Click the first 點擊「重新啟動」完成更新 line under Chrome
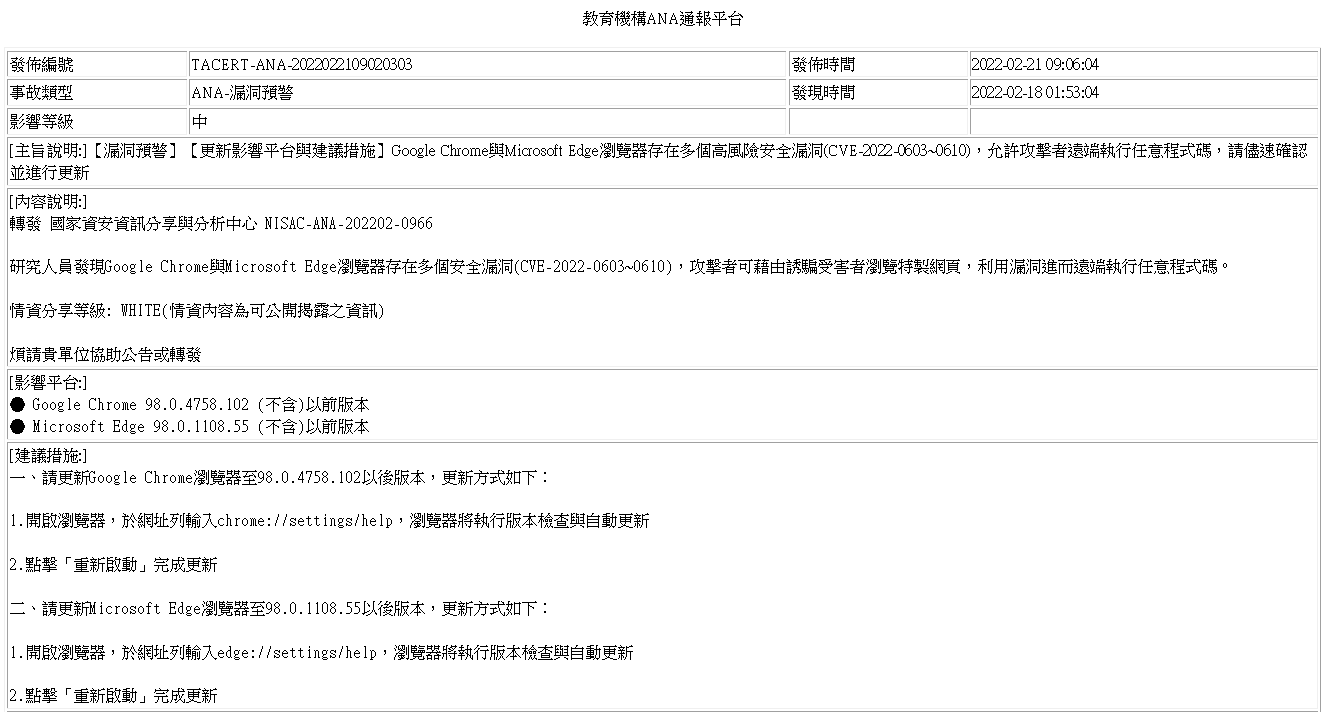The image size is (1332, 712). [x=113, y=565]
